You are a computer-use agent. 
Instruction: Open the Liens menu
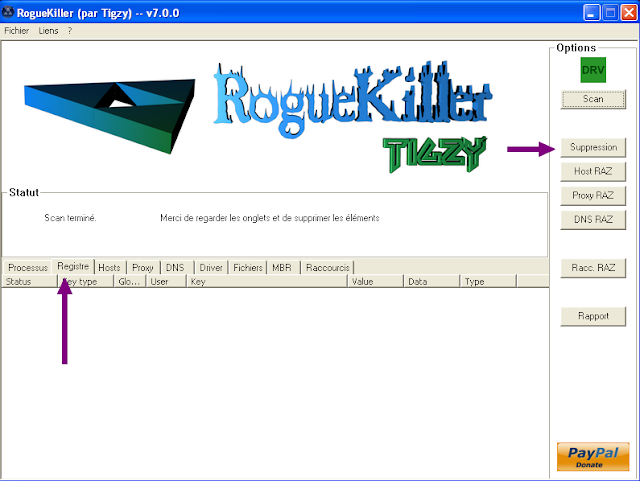coord(49,31)
